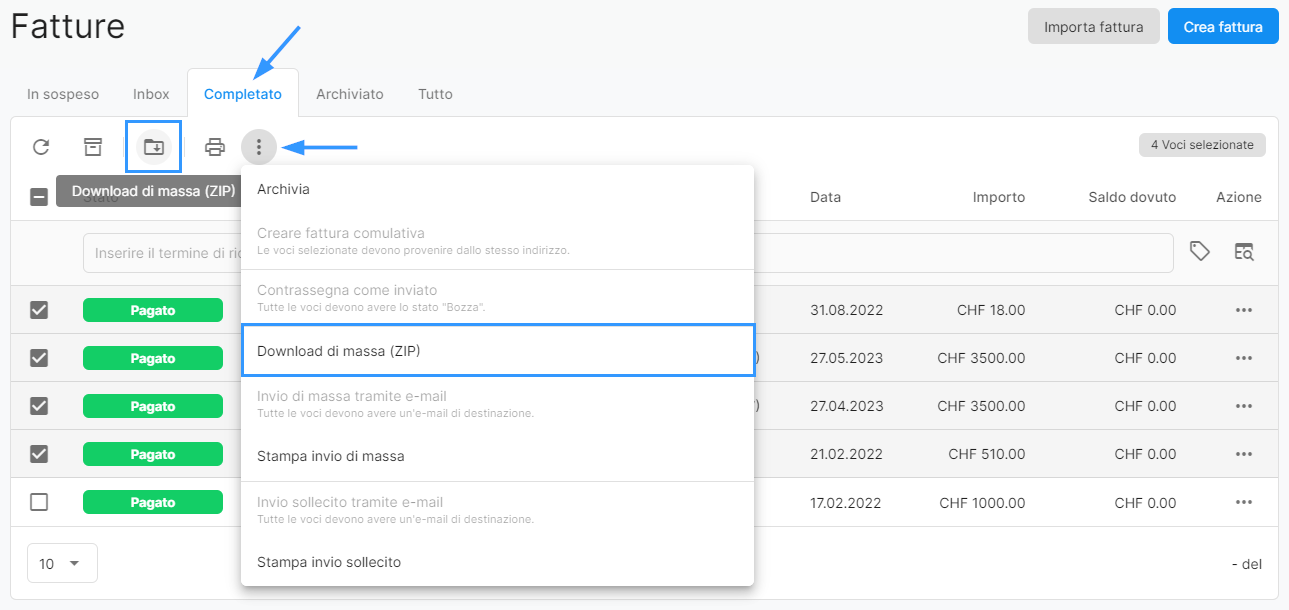This screenshot has width=1289, height=610.
Task: Uncheck the invoice dated 31.08.2022
Action: (x=39, y=310)
